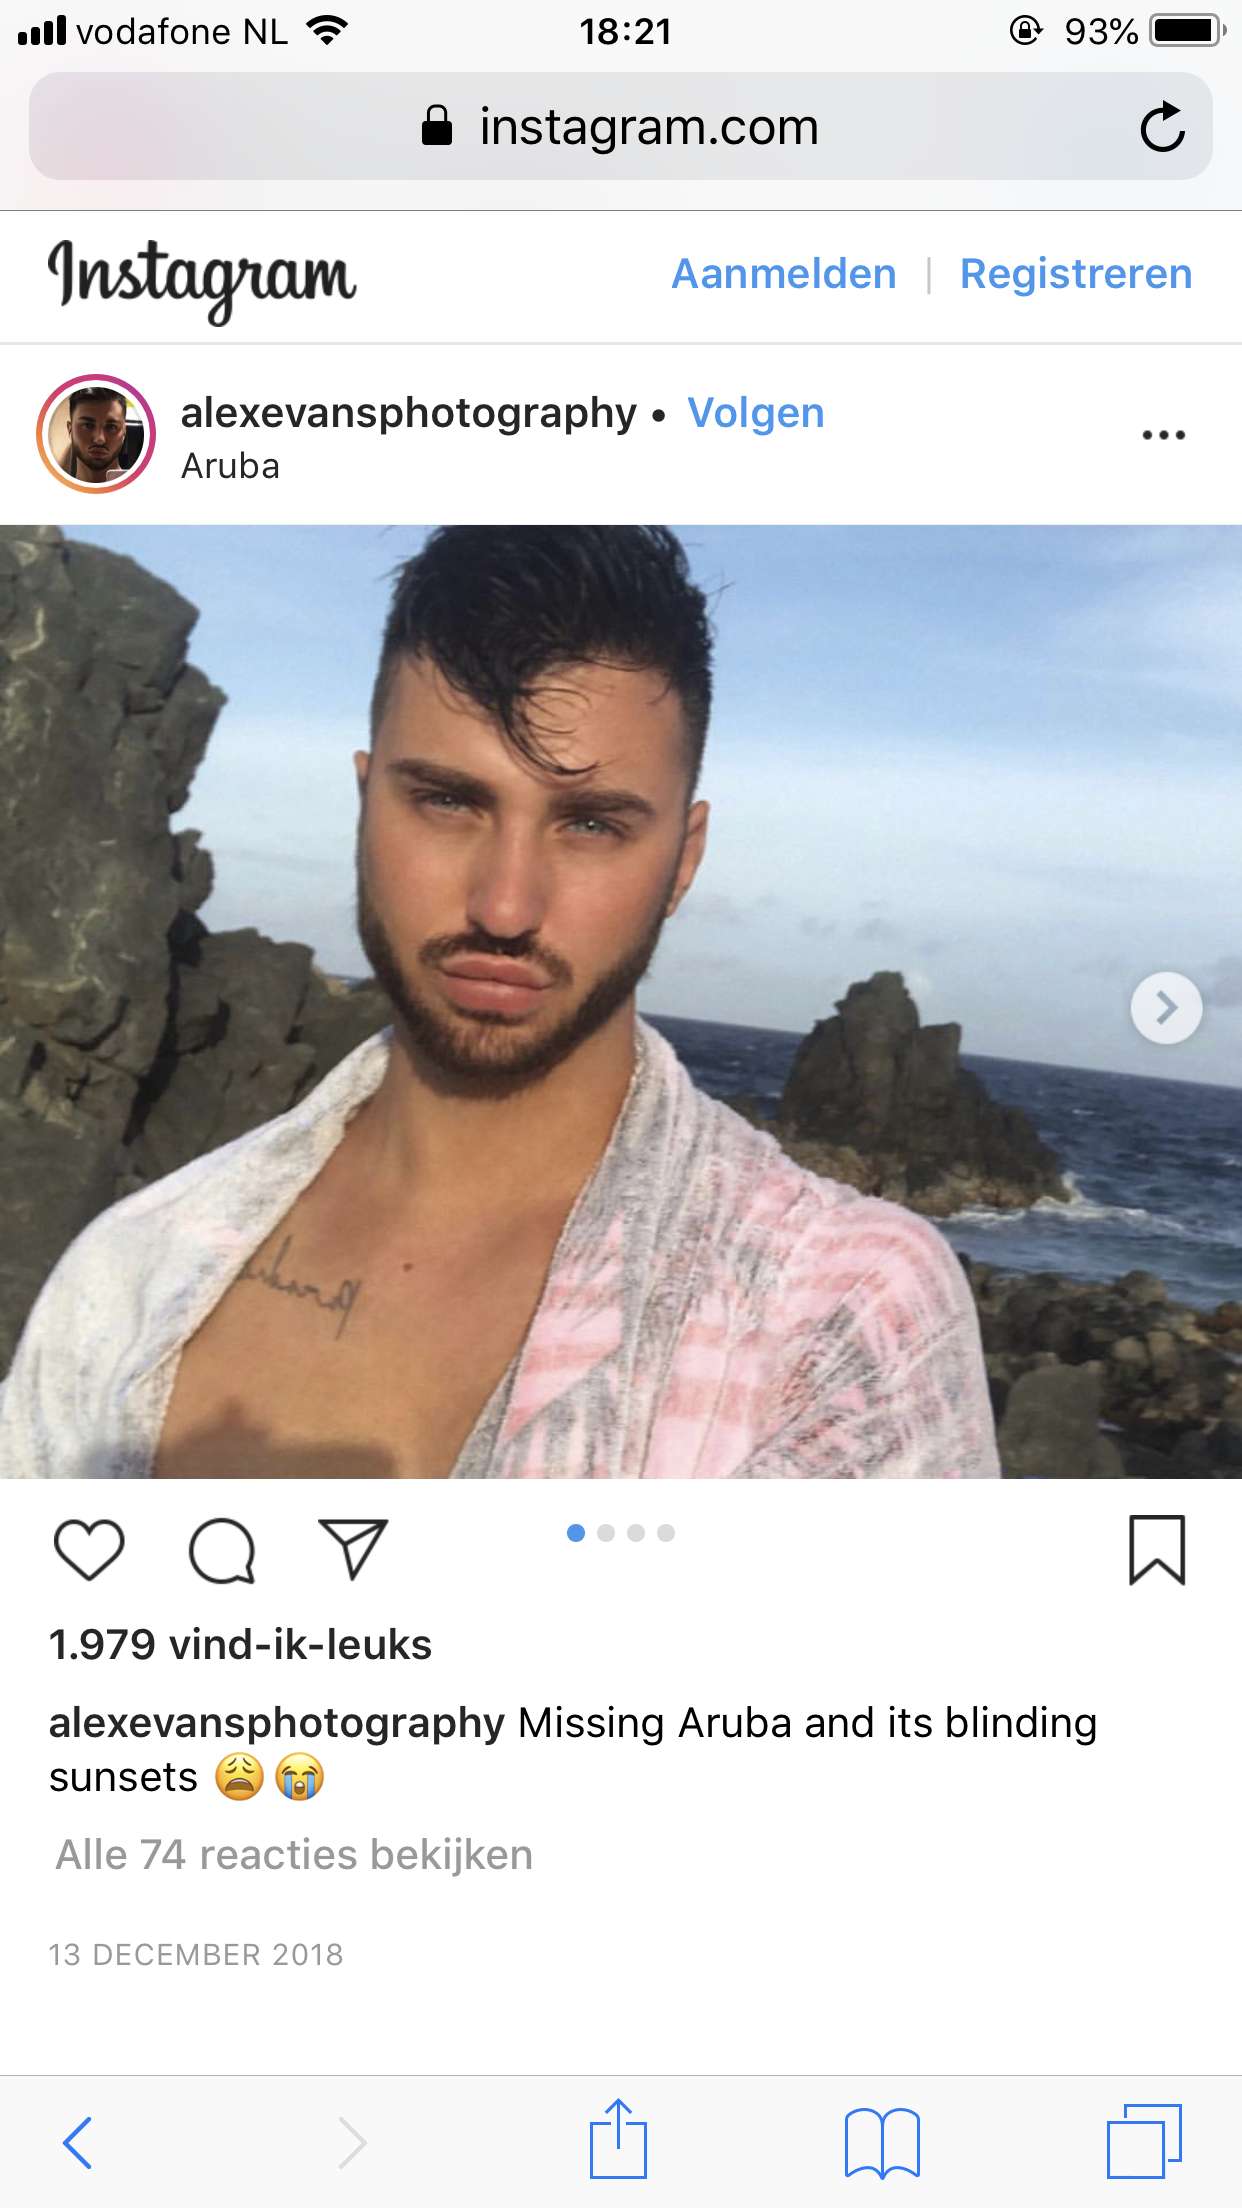The height and width of the screenshot is (2208, 1242).
Task: Advance to next photo with carousel arrow
Action: coord(1166,1007)
